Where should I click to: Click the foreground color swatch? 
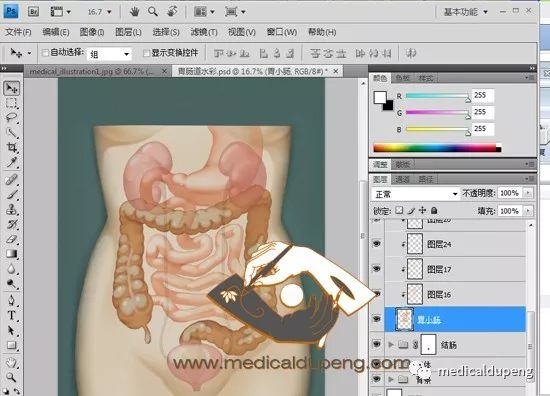point(380,98)
